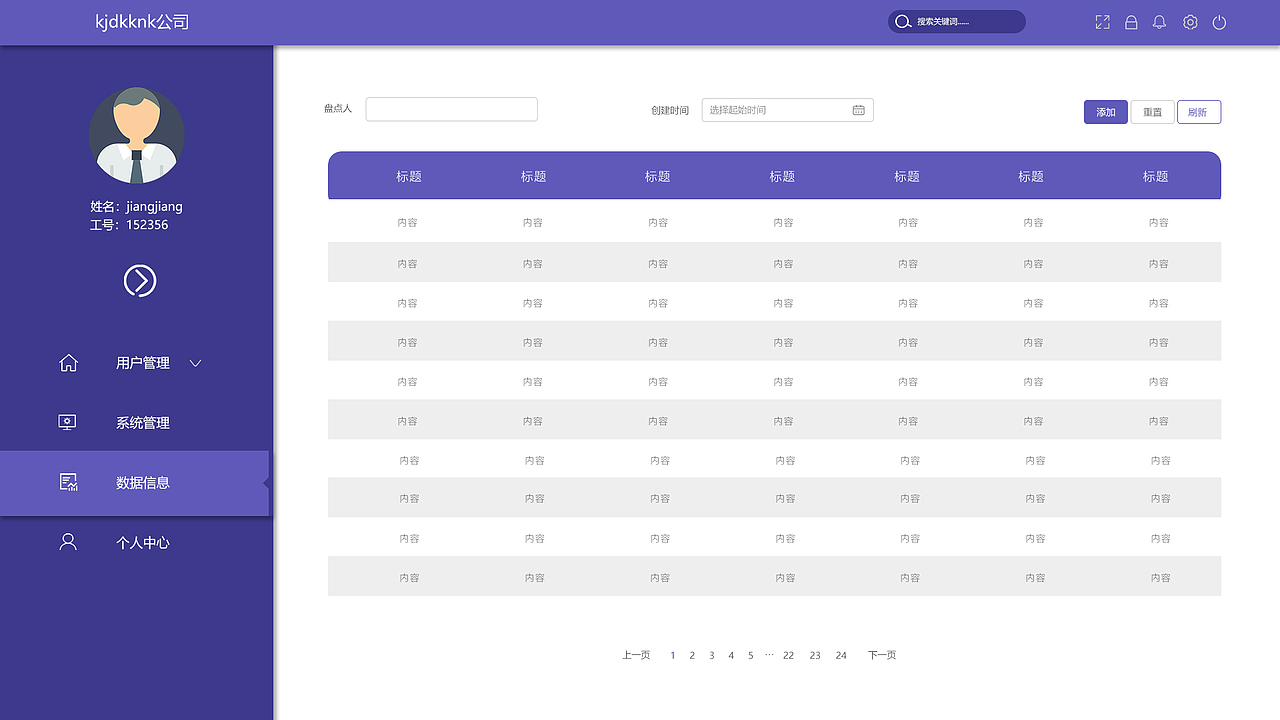Select page 4 in pagination

(731, 656)
